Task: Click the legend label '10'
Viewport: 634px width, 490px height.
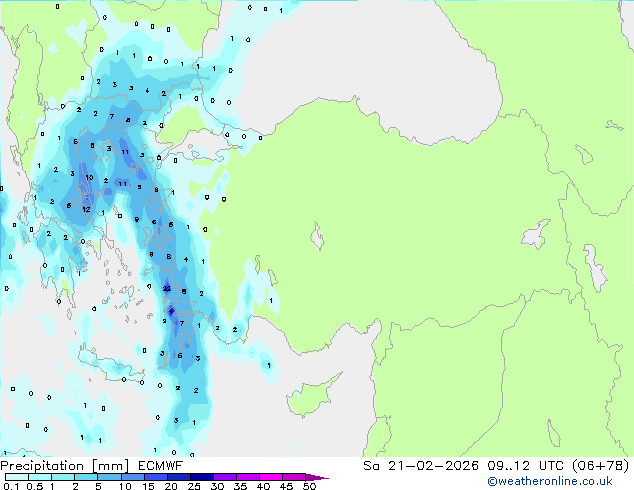Action: click(x=125, y=486)
